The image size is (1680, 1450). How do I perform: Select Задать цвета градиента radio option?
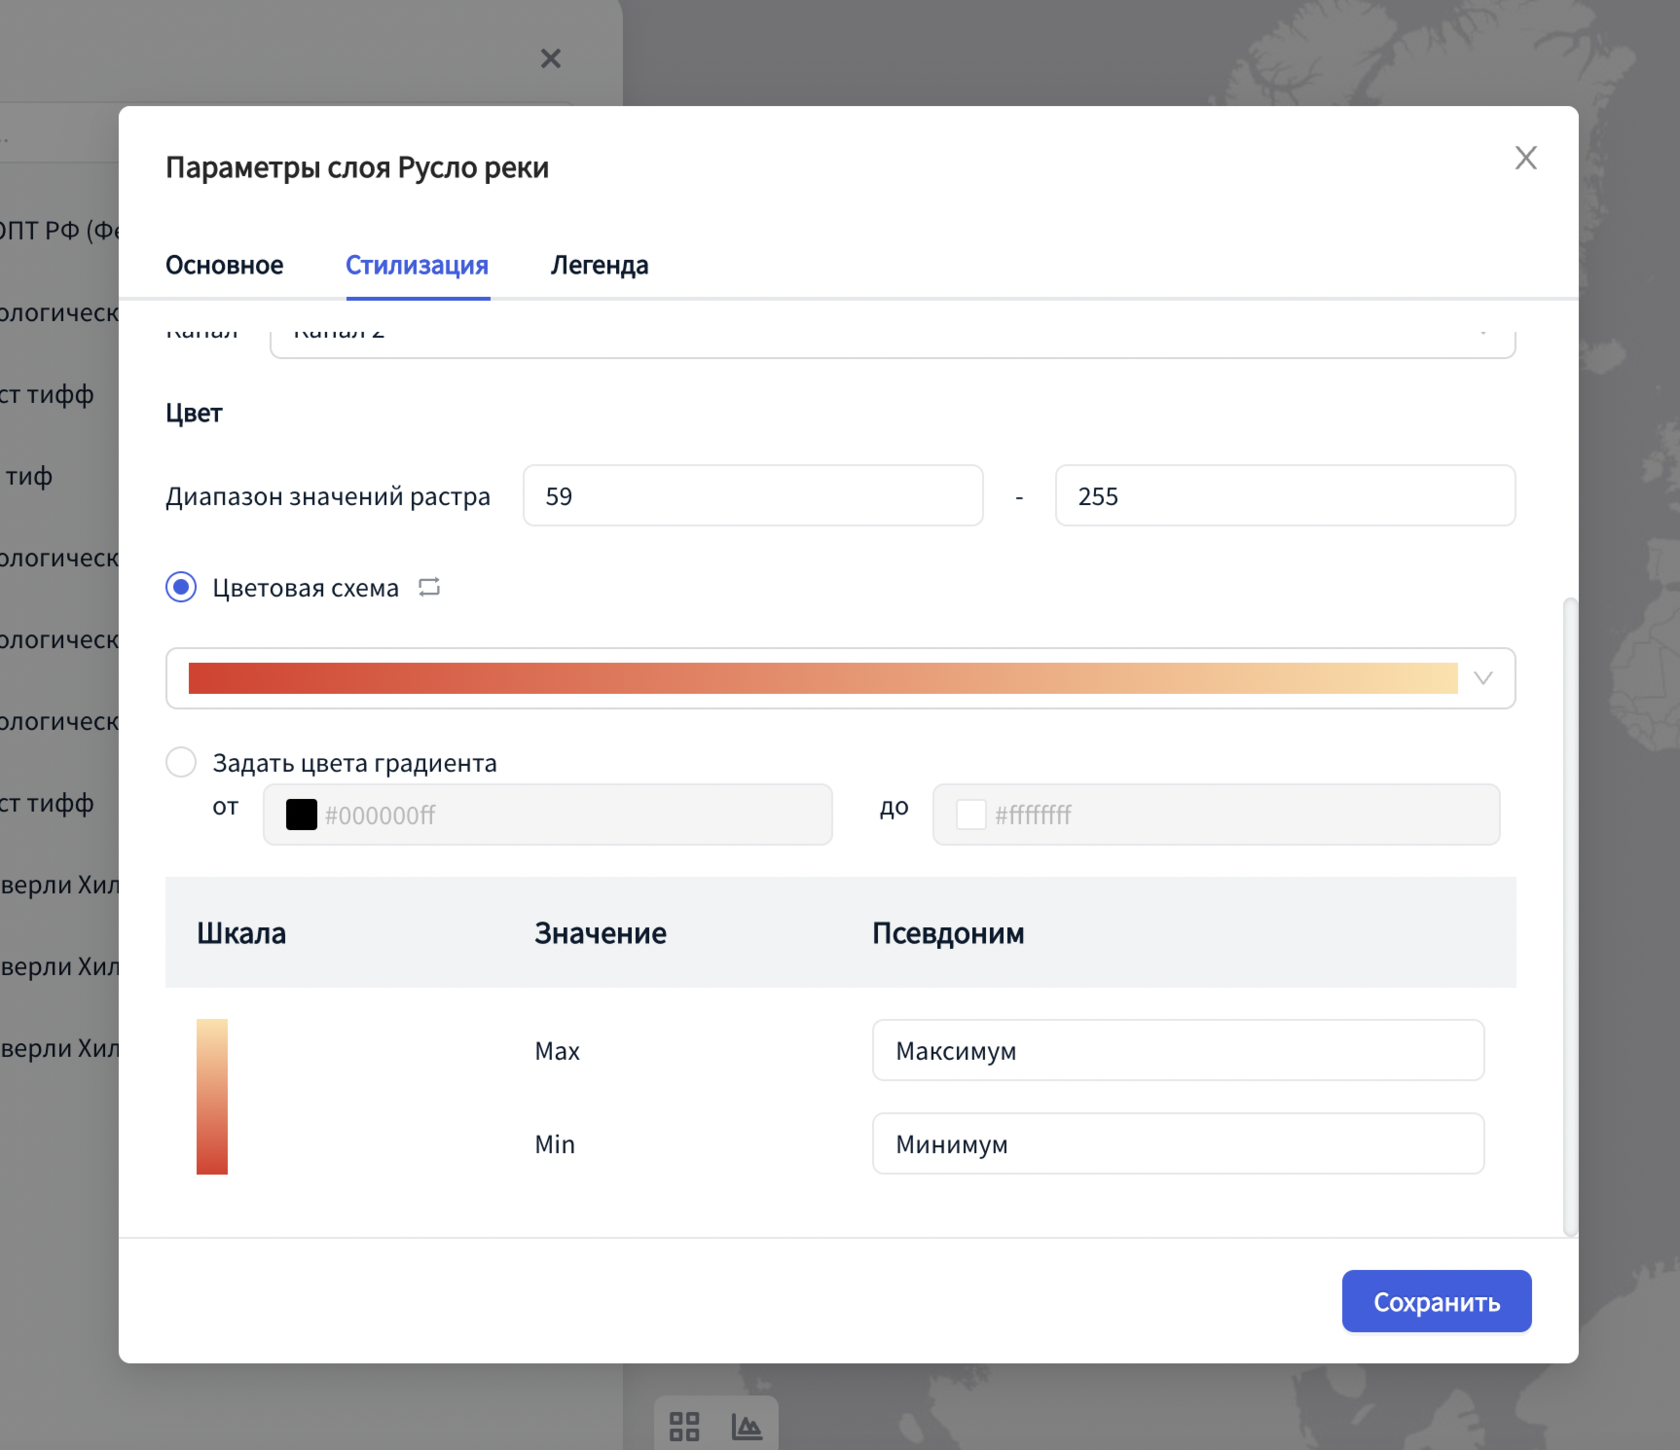click(181, 763)
